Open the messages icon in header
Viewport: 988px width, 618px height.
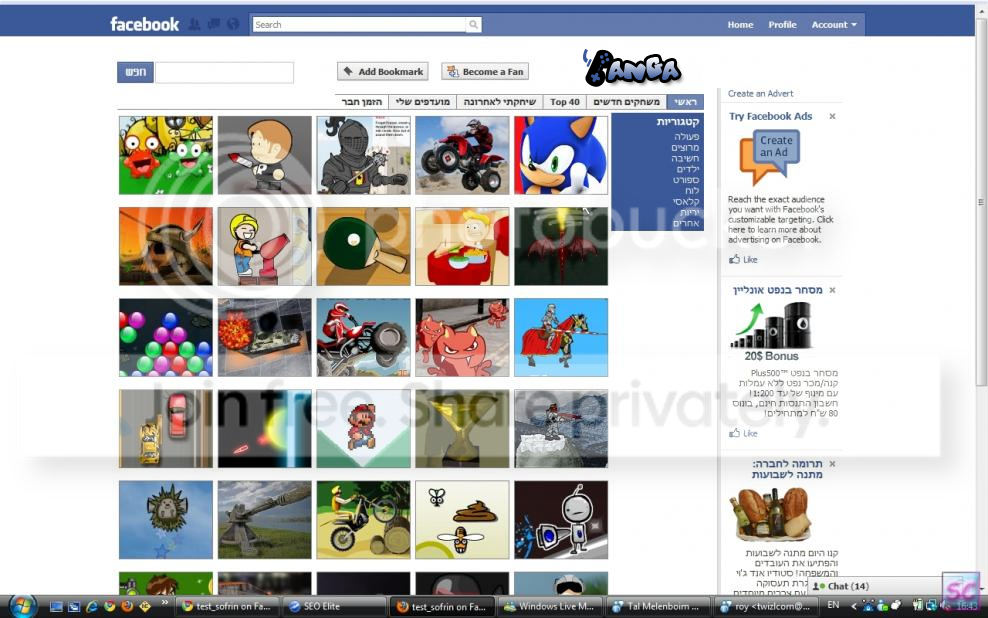point(214,24)
